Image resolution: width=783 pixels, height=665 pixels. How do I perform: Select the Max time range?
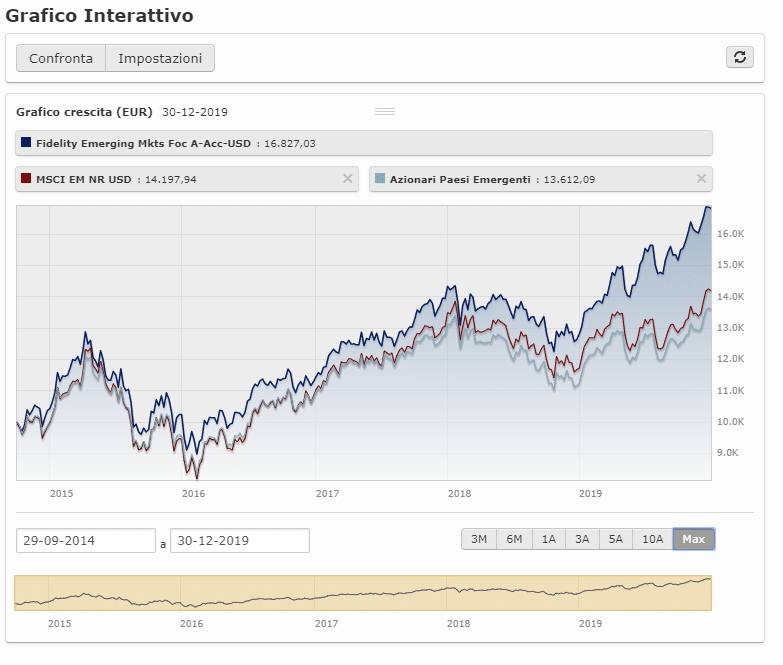pos(694,539)
